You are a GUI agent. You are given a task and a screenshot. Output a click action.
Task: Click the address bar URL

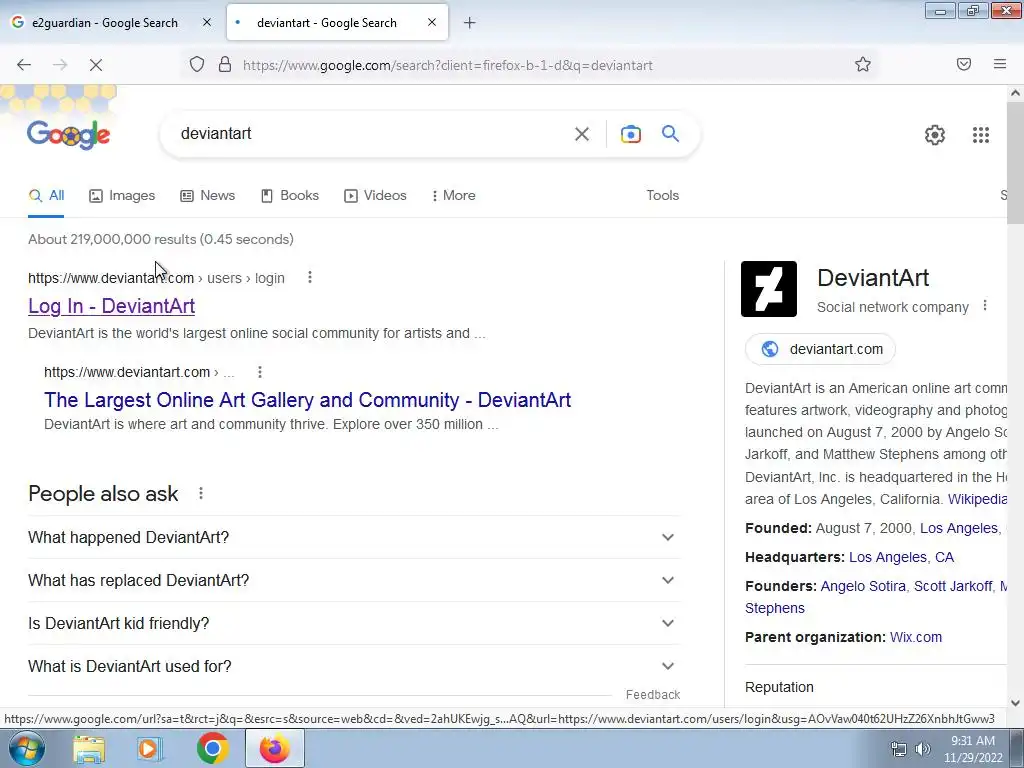tap(447, 65)
